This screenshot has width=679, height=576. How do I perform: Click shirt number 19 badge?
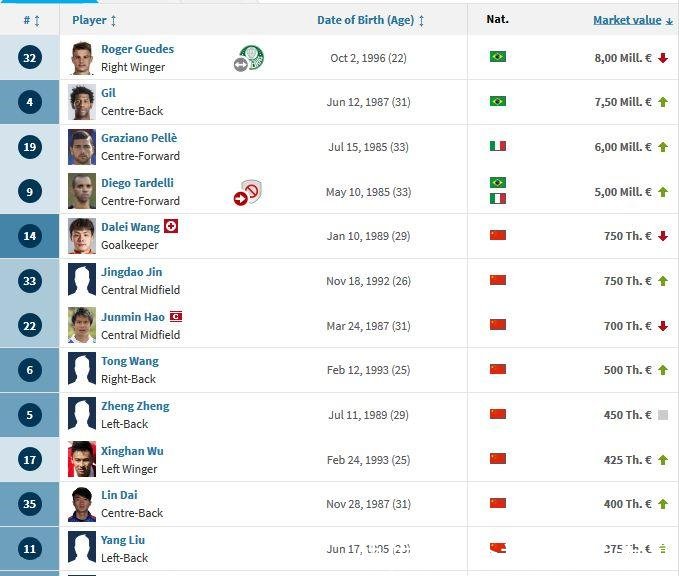30,147
